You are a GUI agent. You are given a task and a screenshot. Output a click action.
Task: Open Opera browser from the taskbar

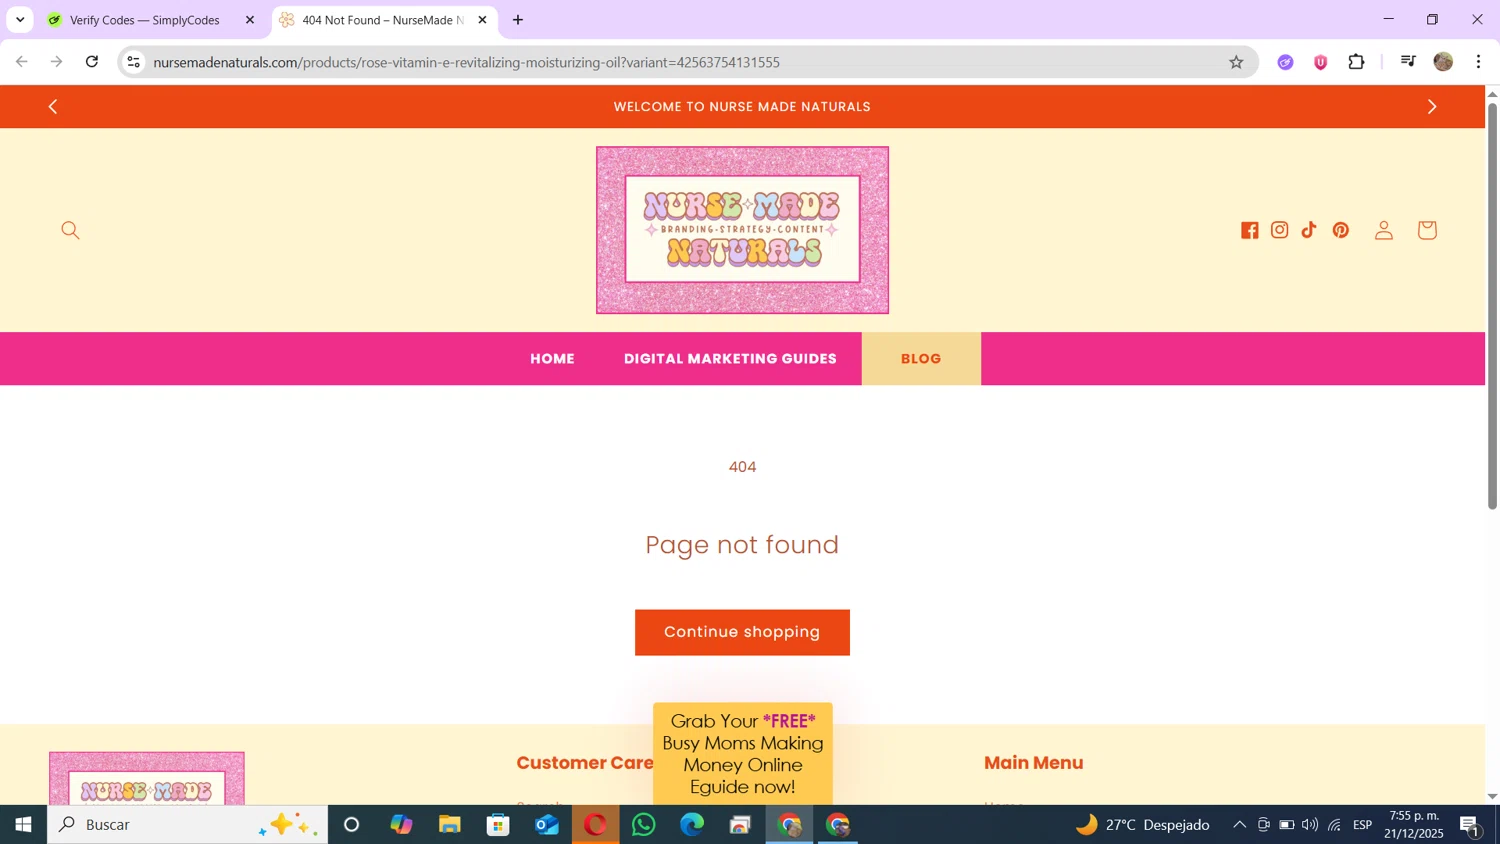pyautogui.click(x=596, y=825)
